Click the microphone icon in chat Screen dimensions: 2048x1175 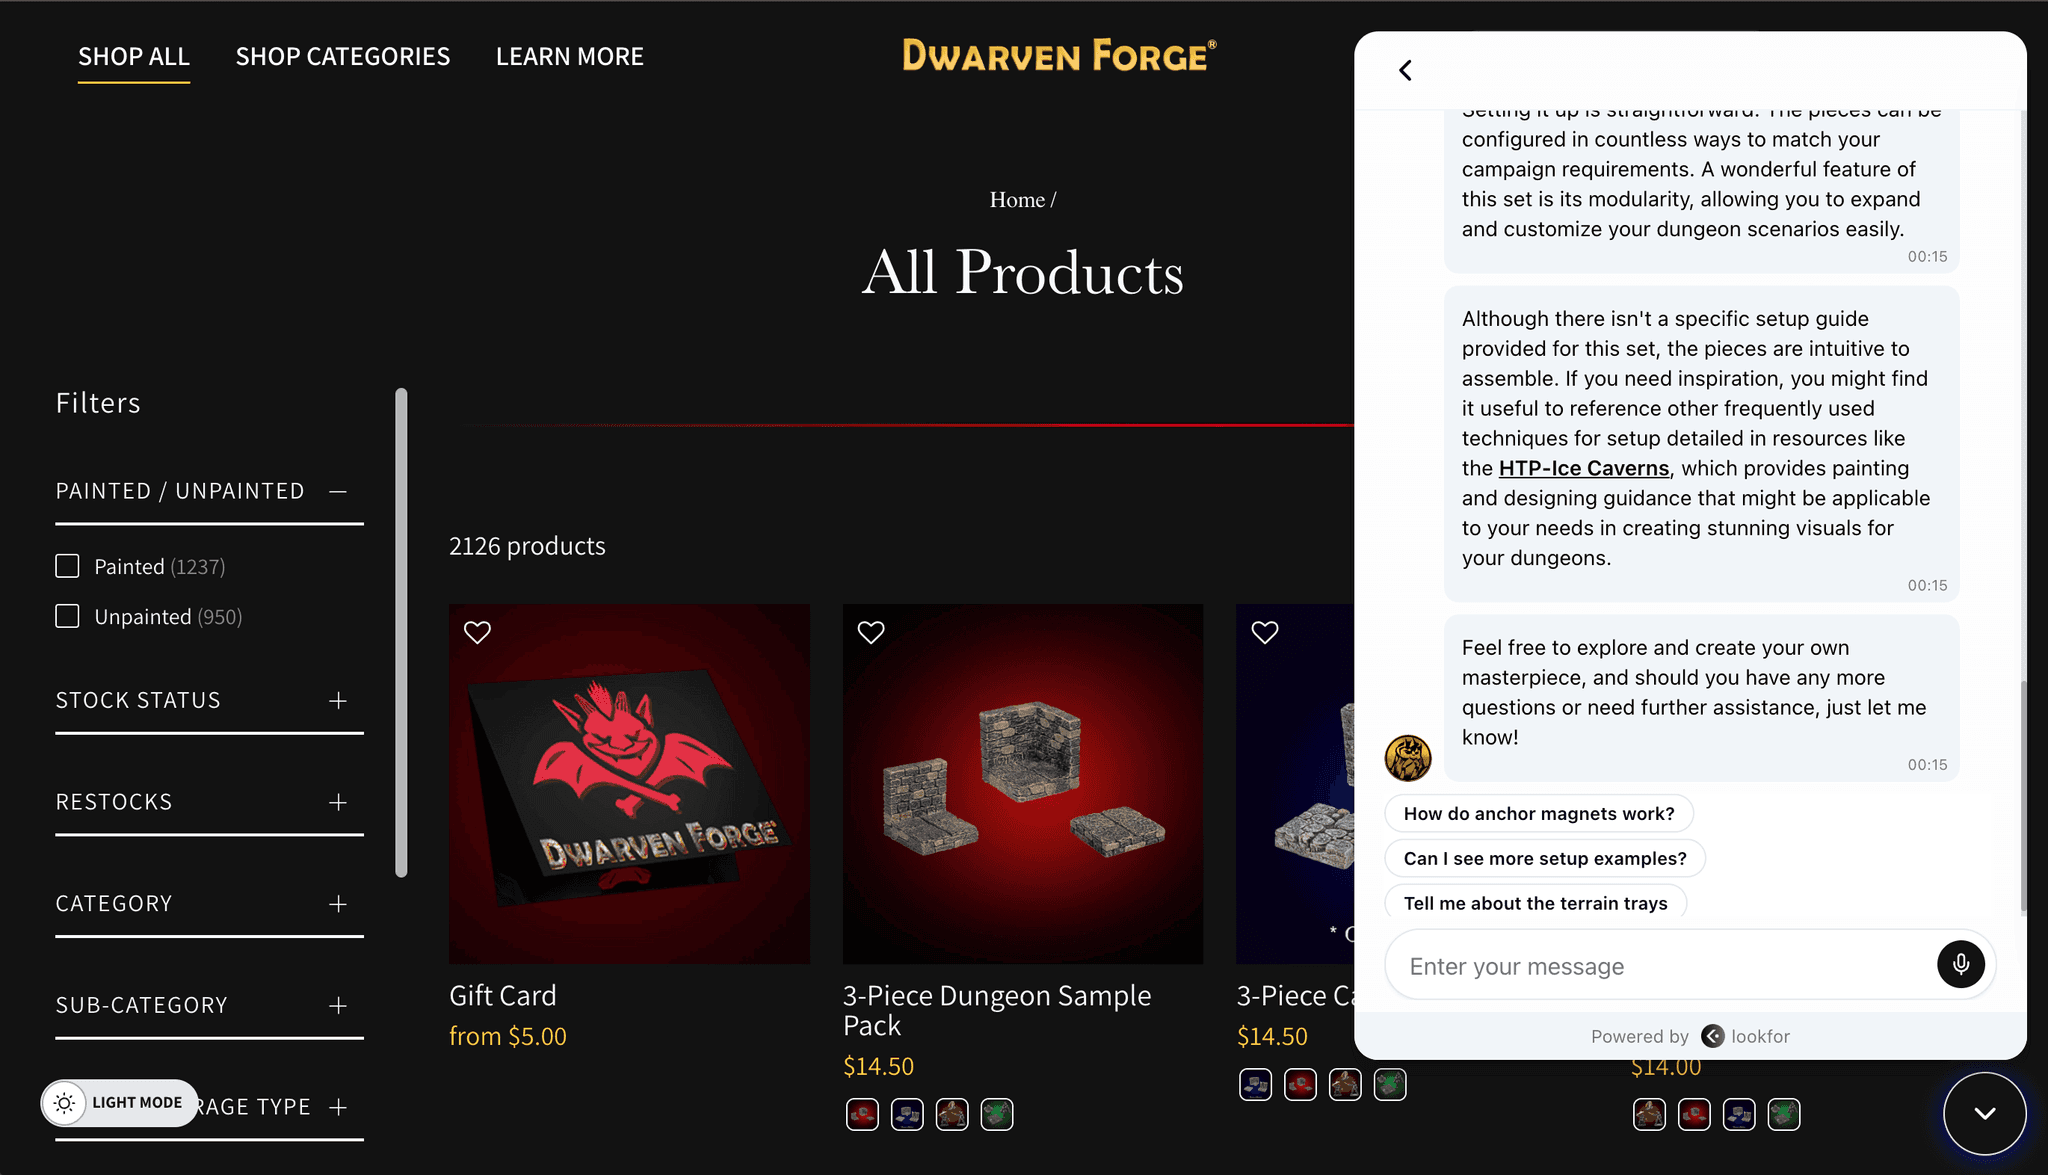1961,964
